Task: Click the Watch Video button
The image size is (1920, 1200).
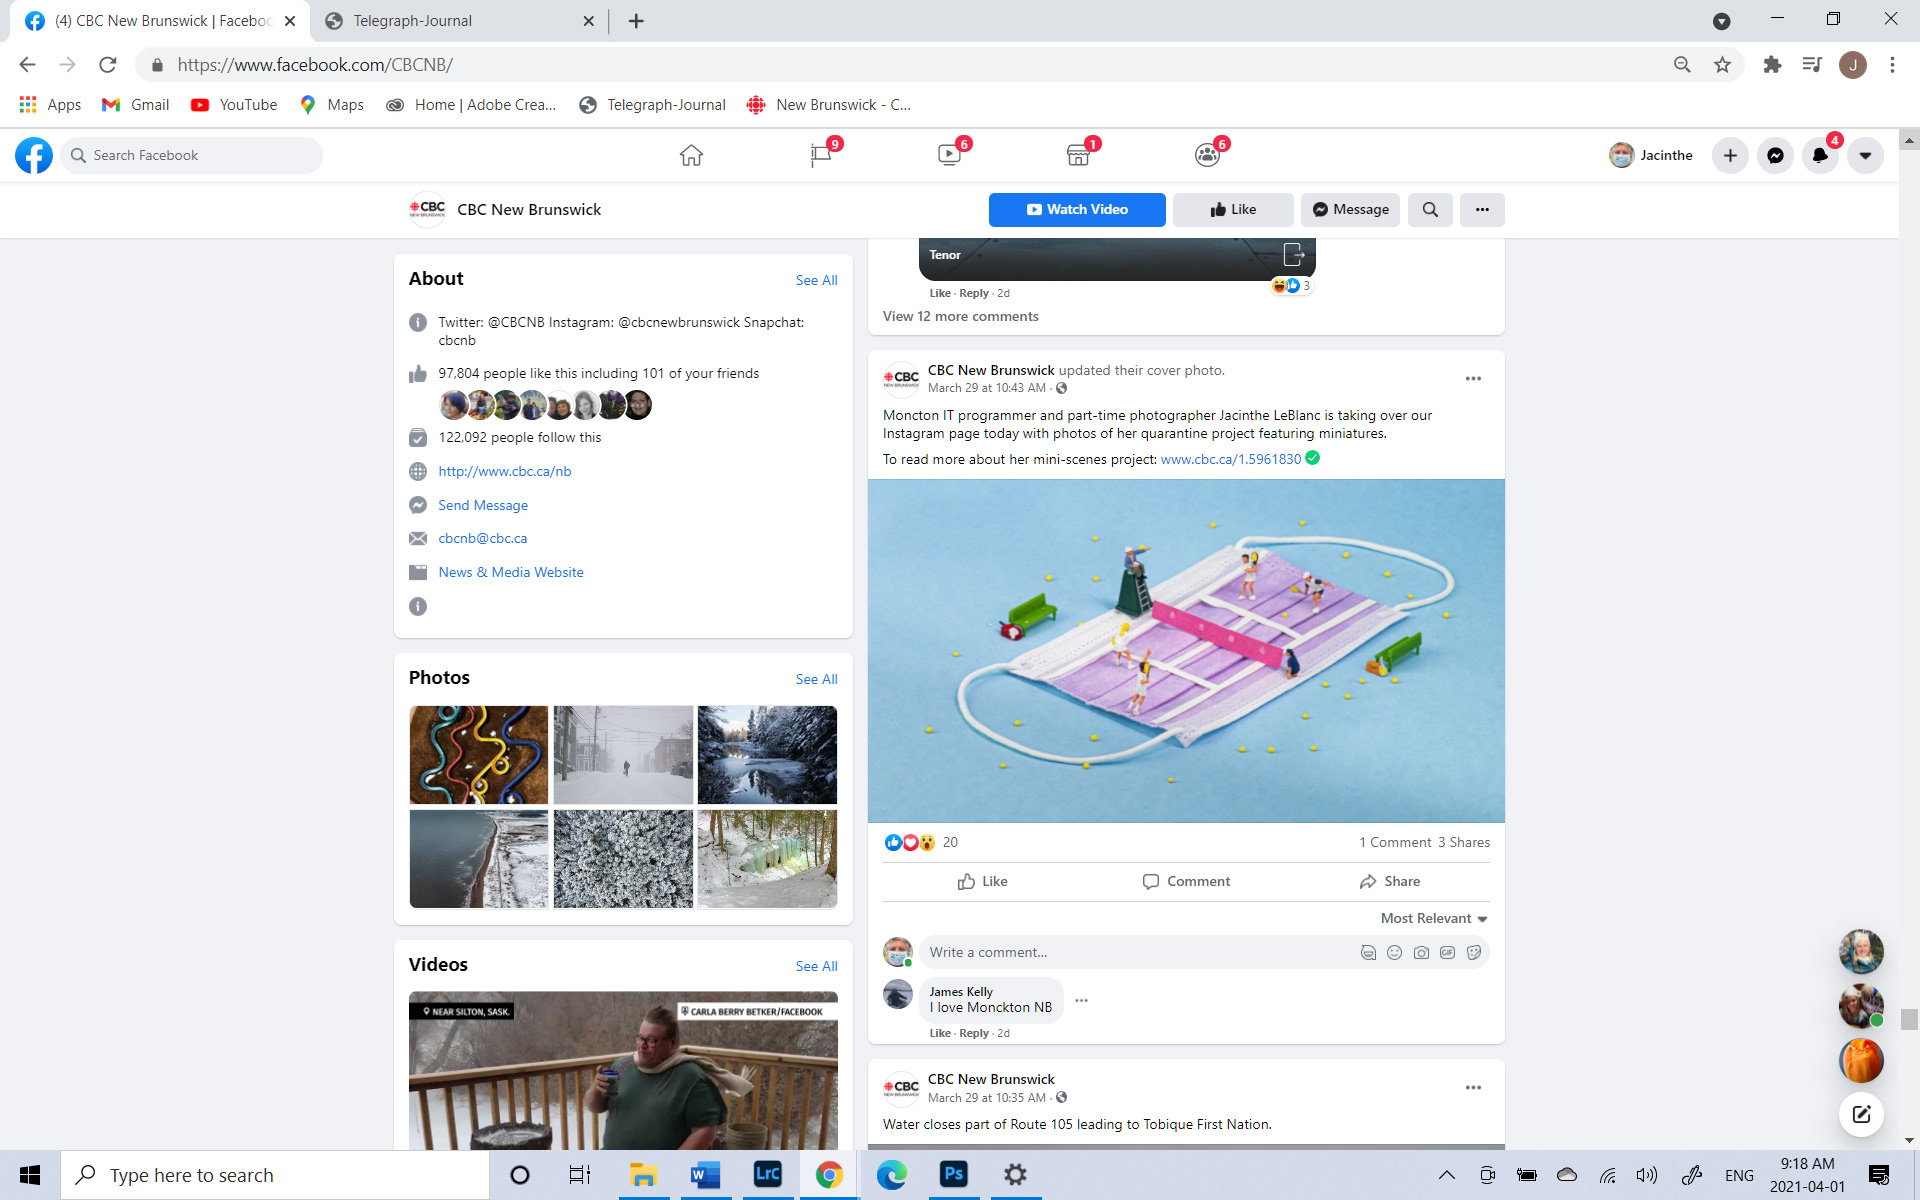Action: pyautogui.click(x=1077, y=209)
